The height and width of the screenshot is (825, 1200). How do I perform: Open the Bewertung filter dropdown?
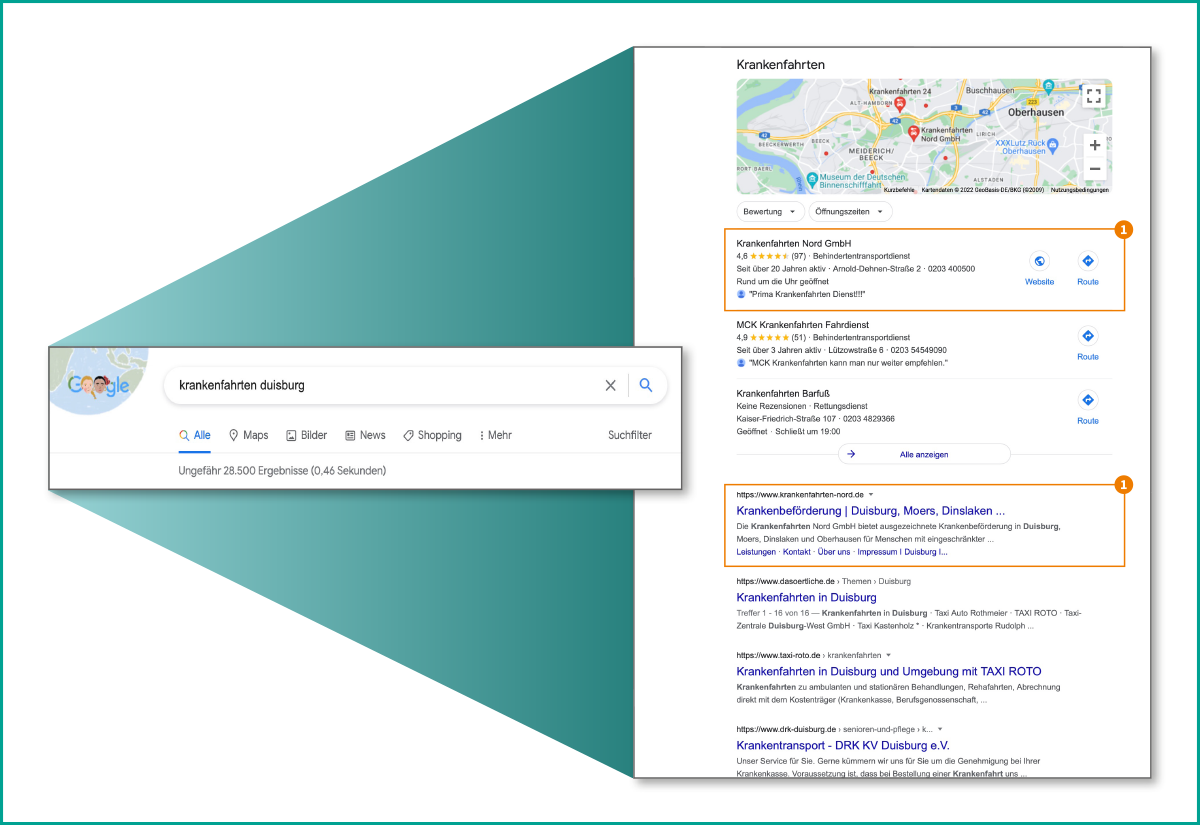pyautogui.click(x=770, y=211)
